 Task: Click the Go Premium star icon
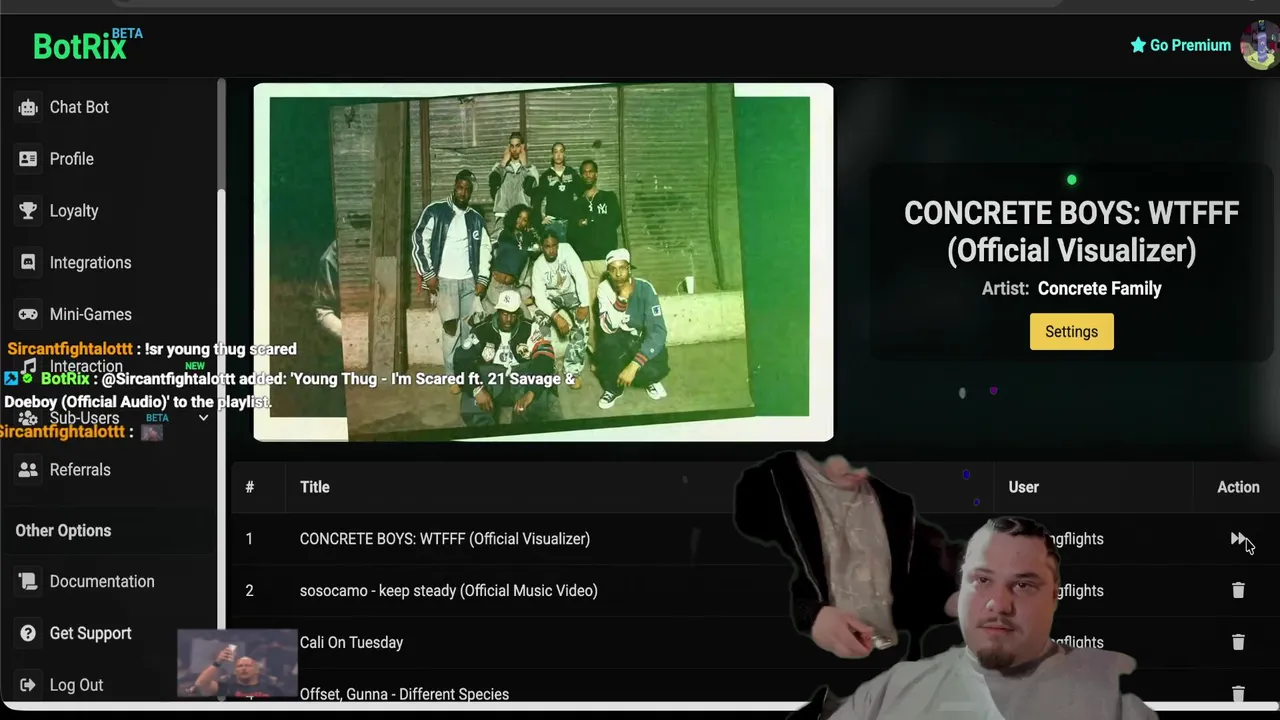click(1138, 44)
